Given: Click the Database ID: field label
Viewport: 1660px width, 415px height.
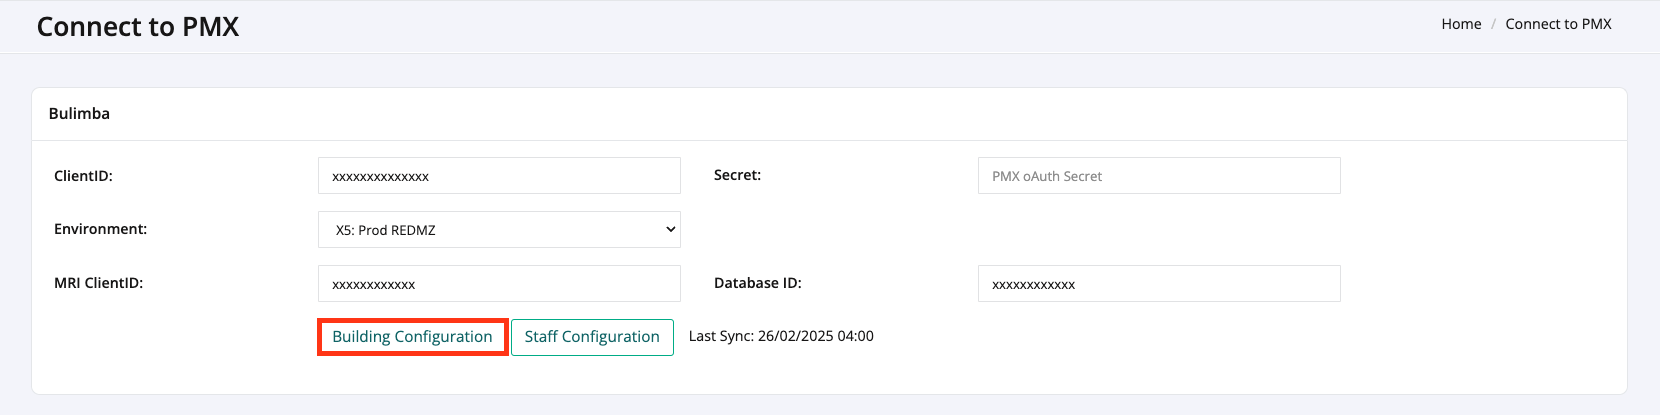Looking at the screenshot, I should (757, 283).
